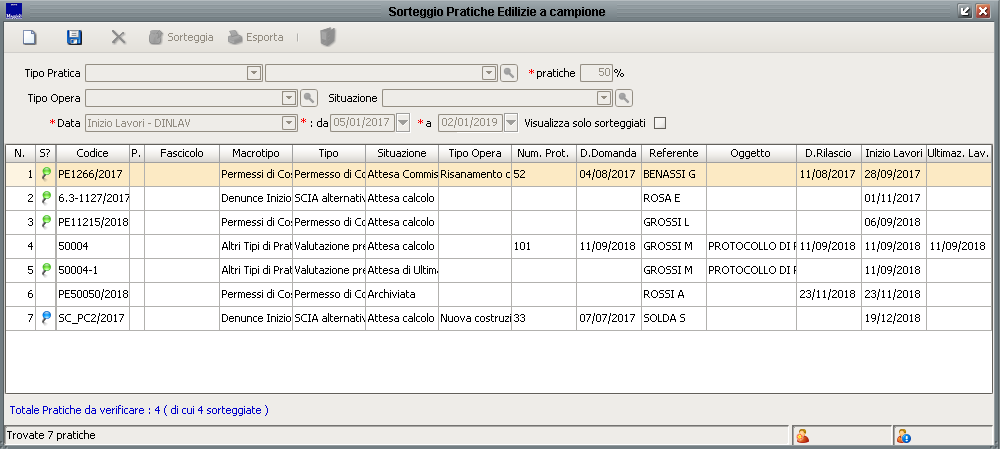1000x449 pixels.
Task: Sort by the Codice column header
Action: pyautogui.click(x=92, y=153)
